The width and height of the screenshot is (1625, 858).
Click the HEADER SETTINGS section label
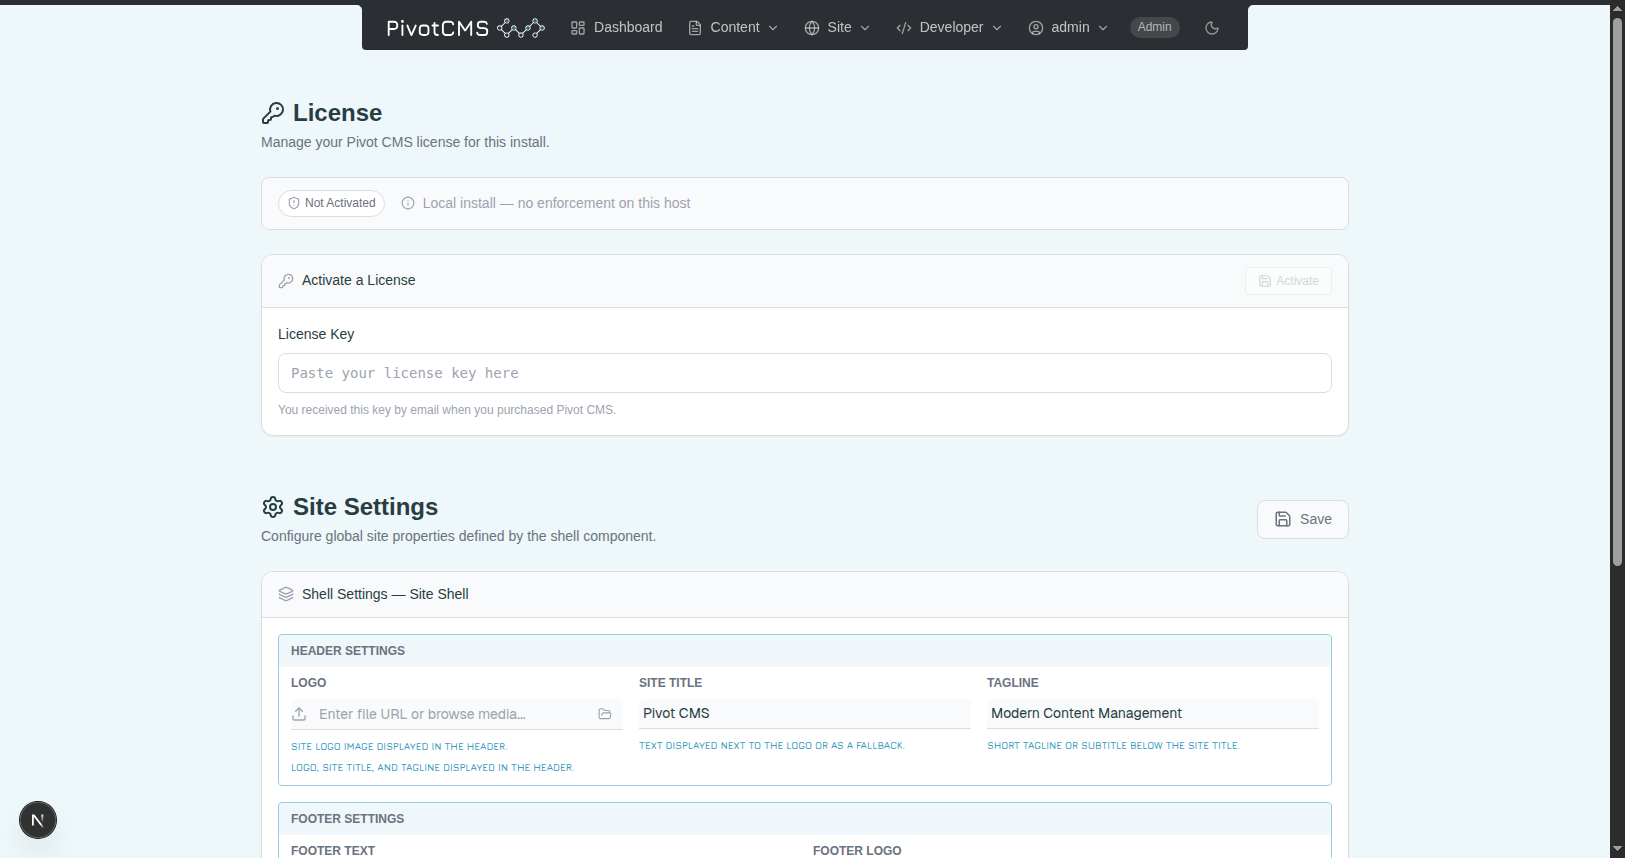(348, 651)
